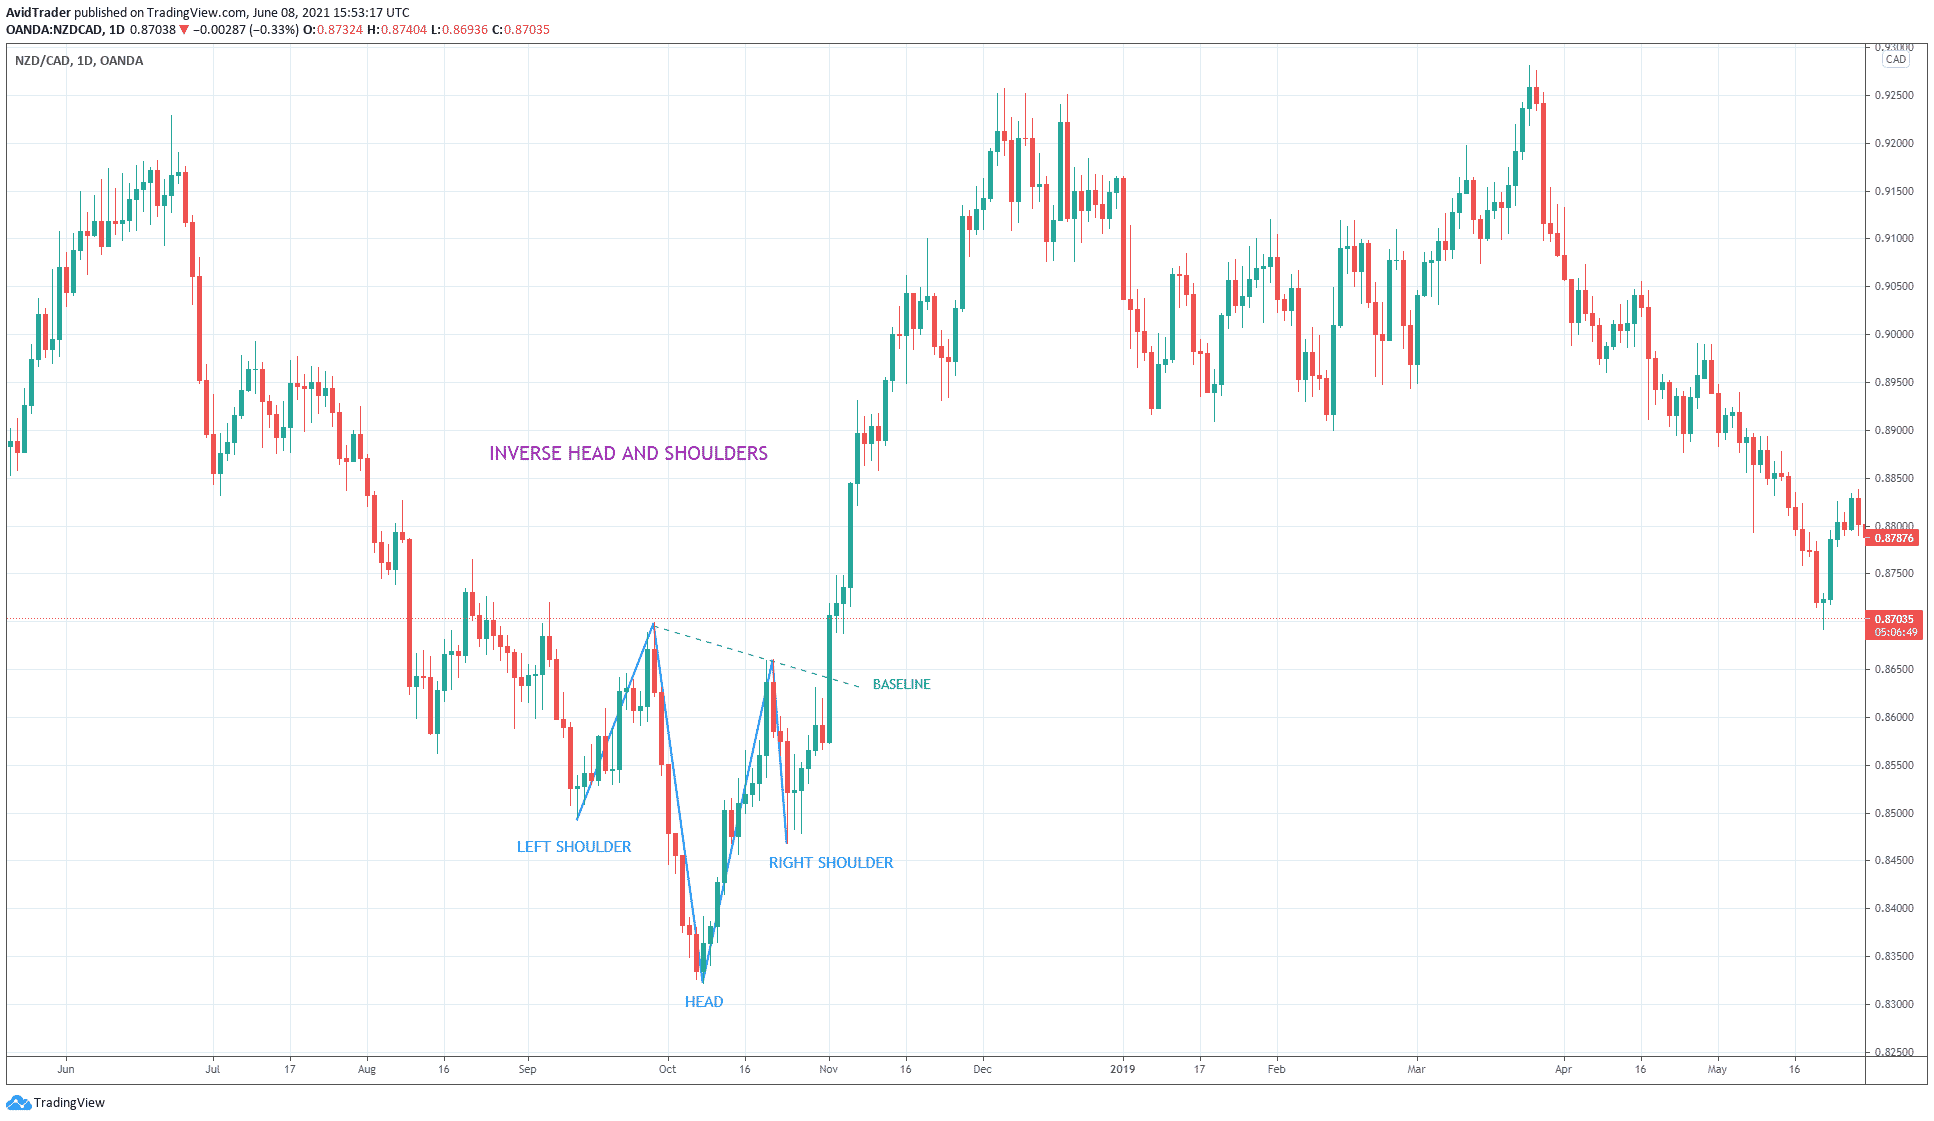The height and width of the screenshot is (1121, 1934).
Task: Click the 05:06:49 countdown timer
Action: click(1896, 632)
